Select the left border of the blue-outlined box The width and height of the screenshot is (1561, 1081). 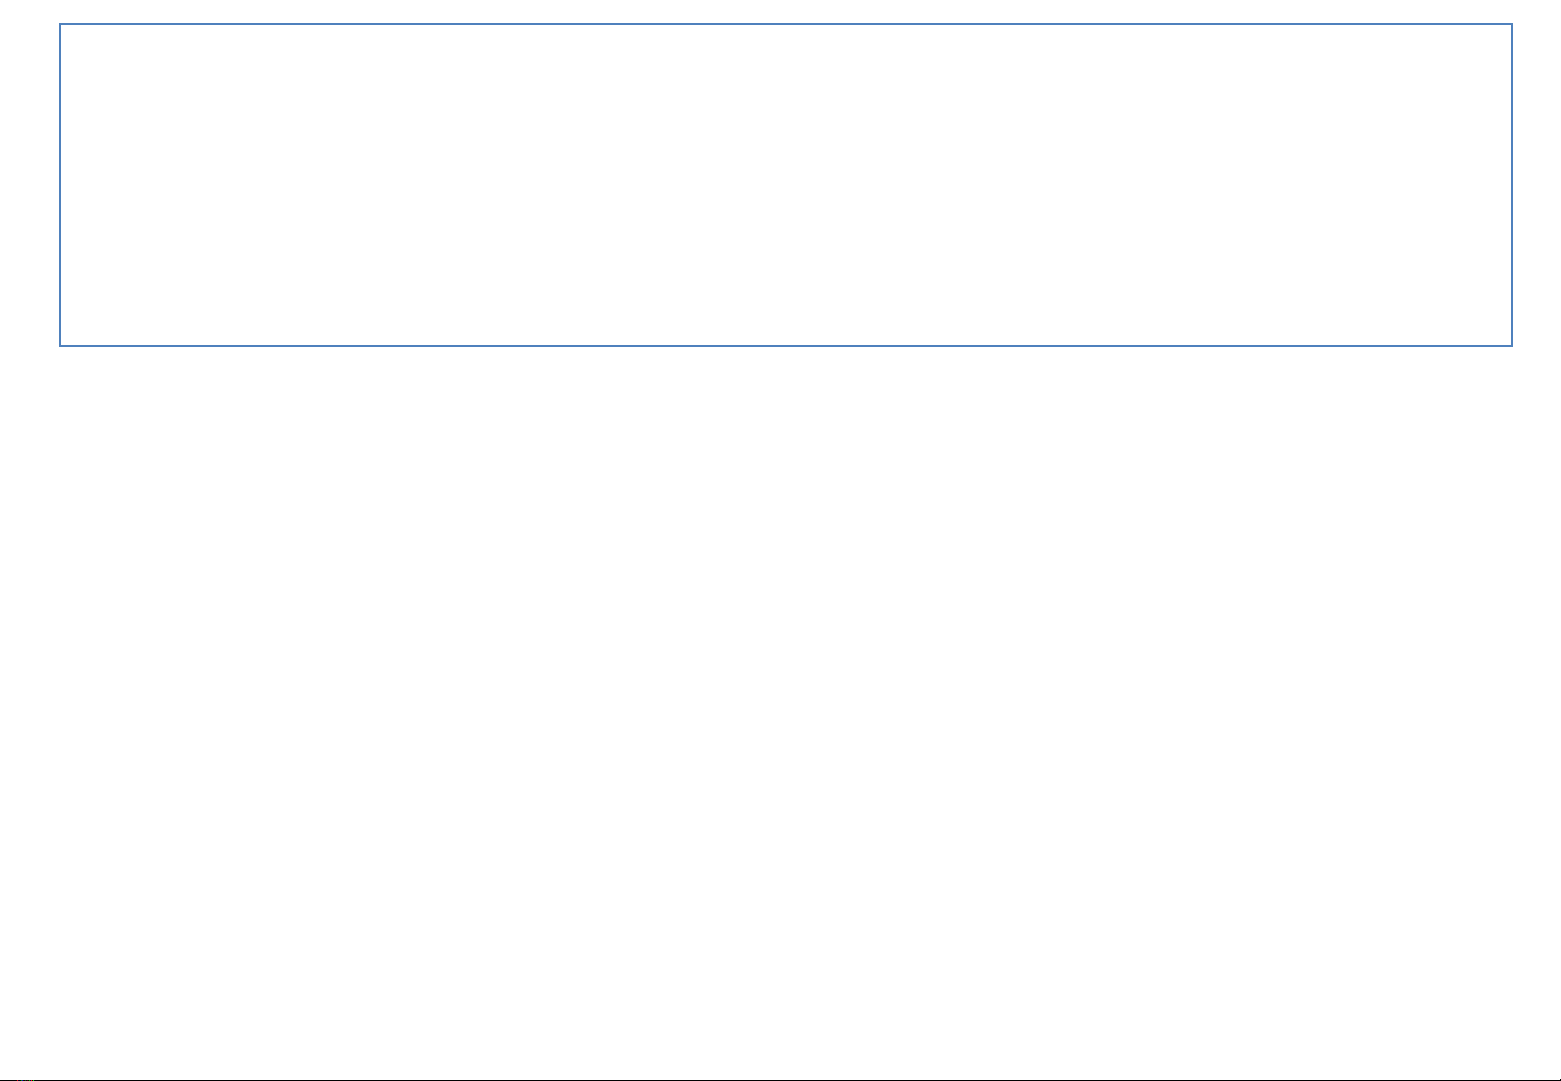coord(61,185)
